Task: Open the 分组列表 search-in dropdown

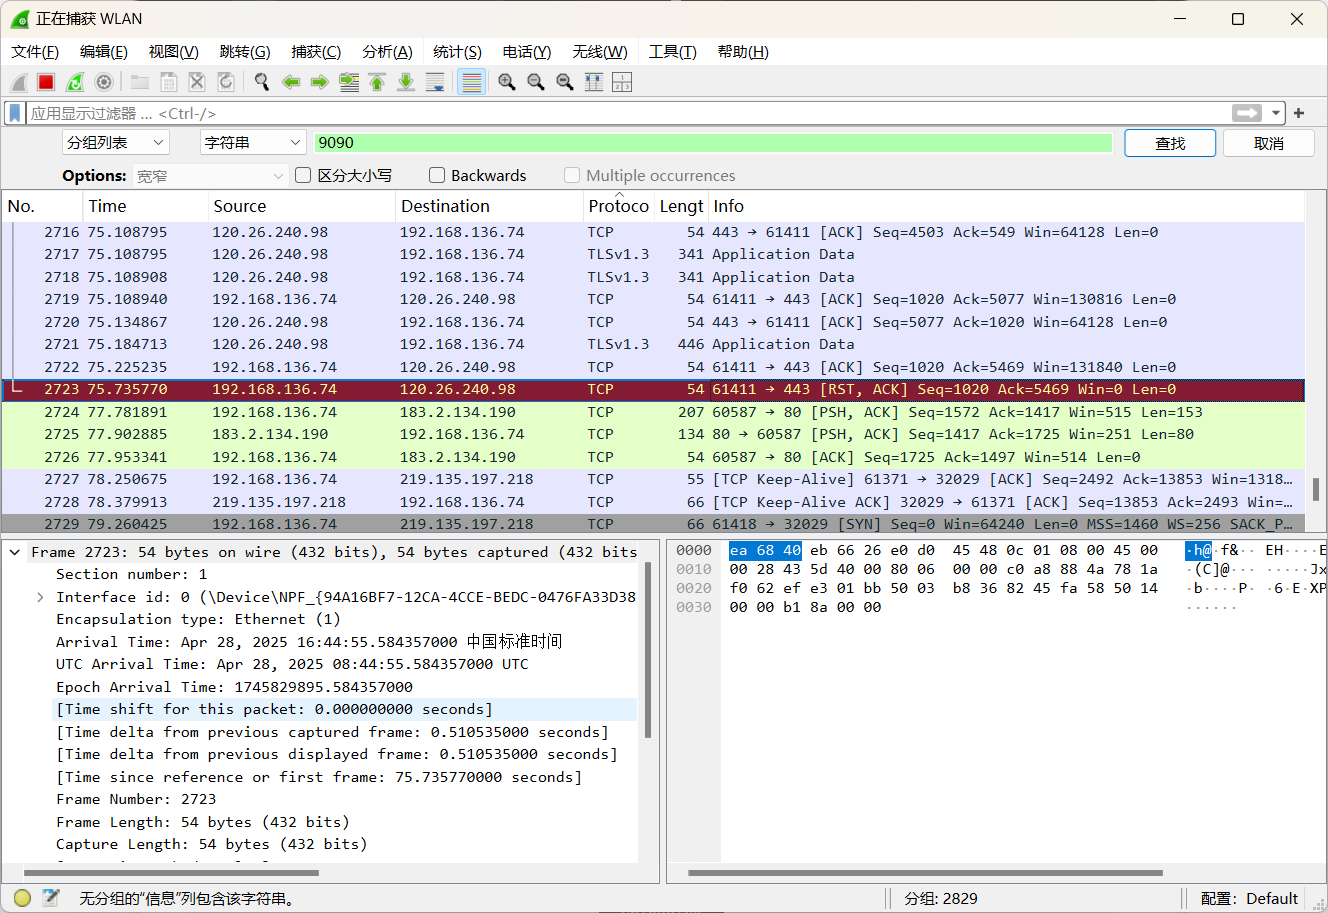Action: pyautogui.click(x=115, y=143)
